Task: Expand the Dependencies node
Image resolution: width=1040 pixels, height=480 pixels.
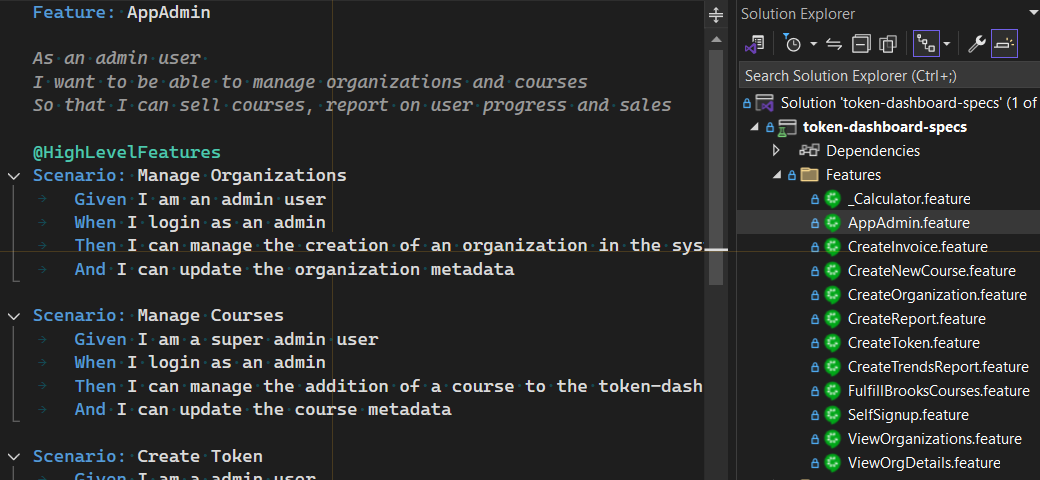Action: 777,151
